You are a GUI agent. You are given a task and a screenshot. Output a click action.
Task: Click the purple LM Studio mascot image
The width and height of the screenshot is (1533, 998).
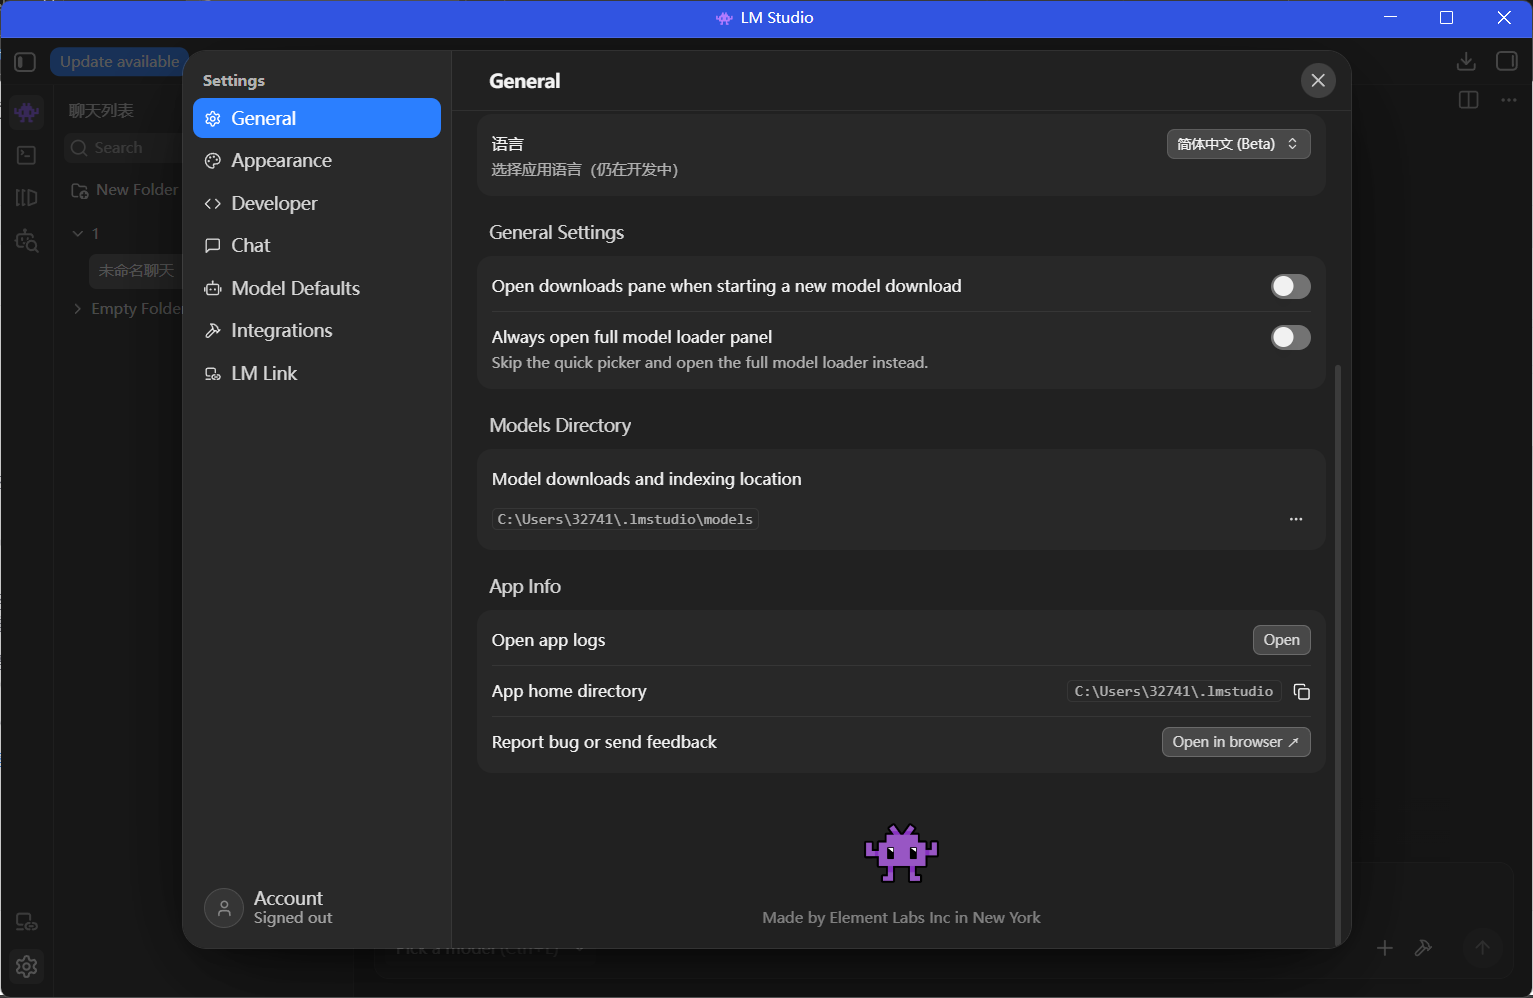(x=901, y=853)
